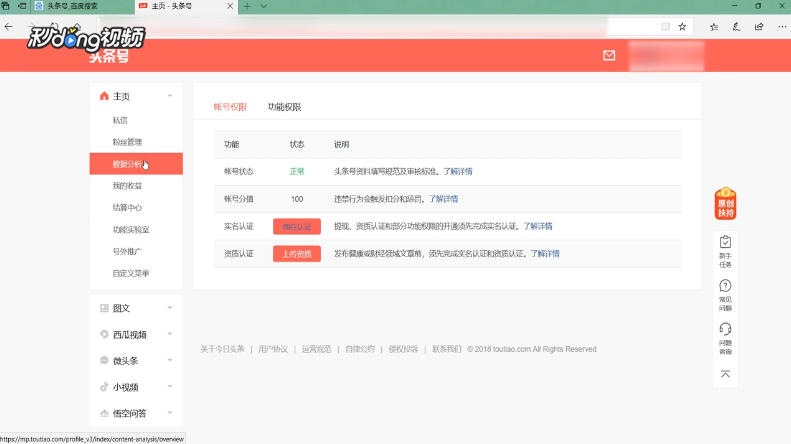Click the 正常 account status value
Viewport: 791px width, 444px height.
point(297,172)
